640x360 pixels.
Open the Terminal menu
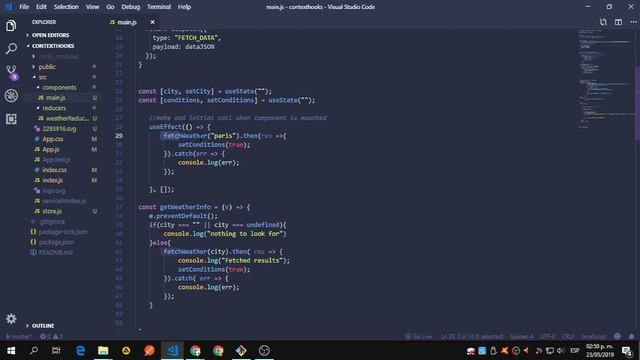pyautogui.click(x=159, y=7)
